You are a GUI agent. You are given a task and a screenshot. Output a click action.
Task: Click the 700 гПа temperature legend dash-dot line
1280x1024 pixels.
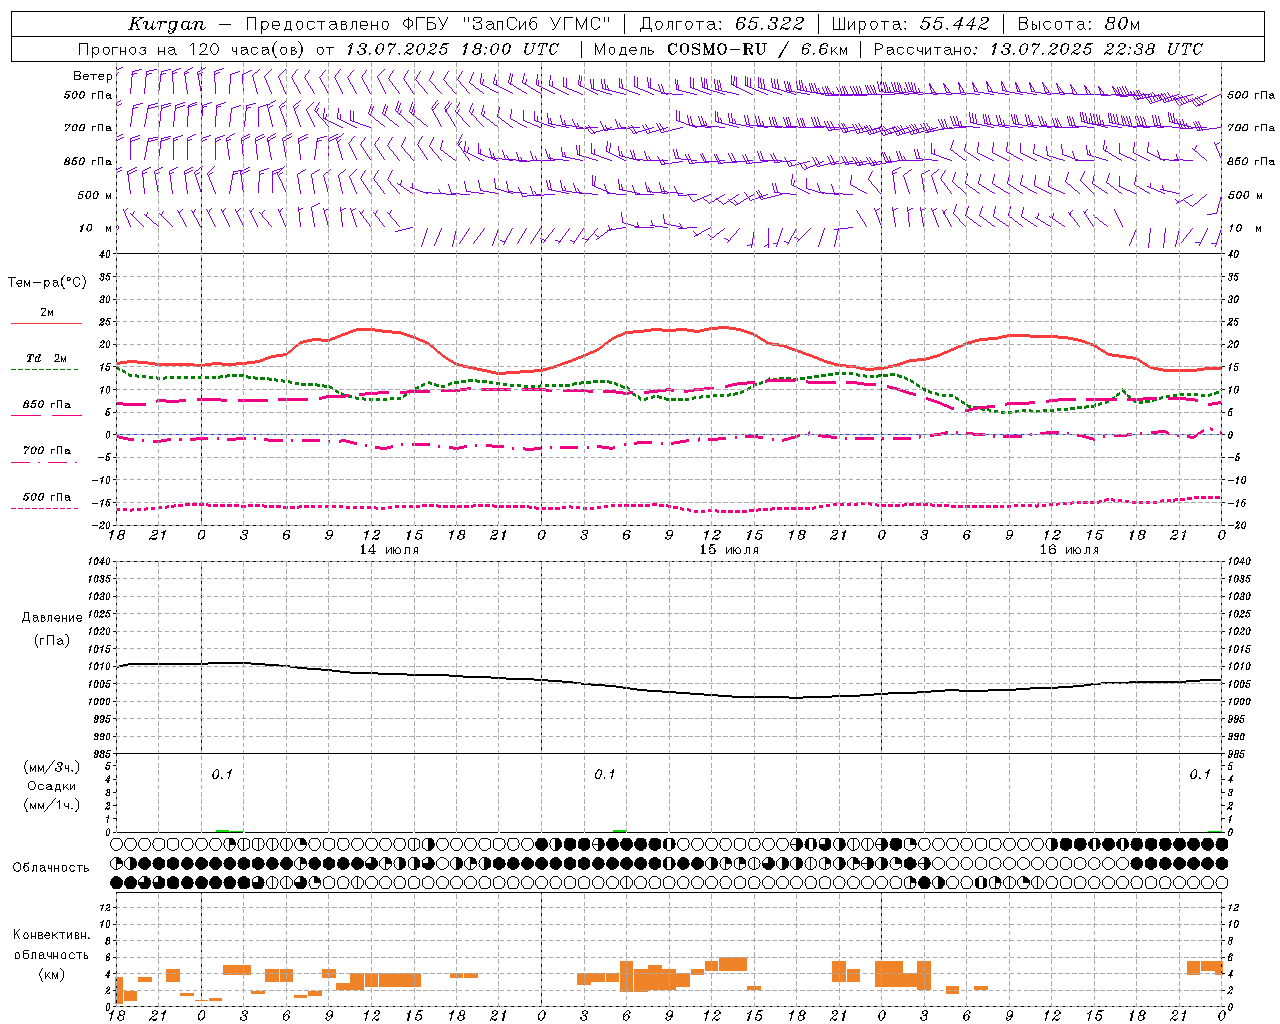click(x=46, y=462)
